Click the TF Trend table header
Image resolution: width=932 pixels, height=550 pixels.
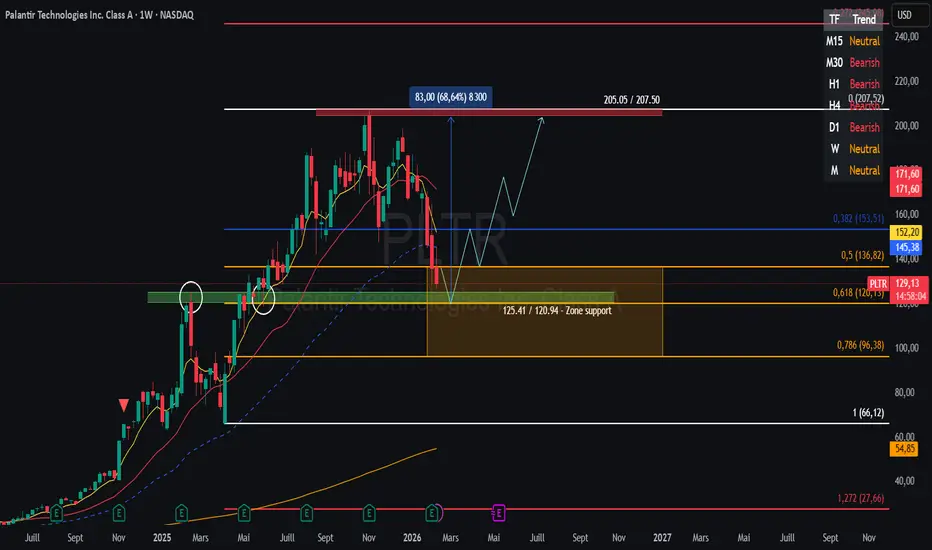coord(853,19)
